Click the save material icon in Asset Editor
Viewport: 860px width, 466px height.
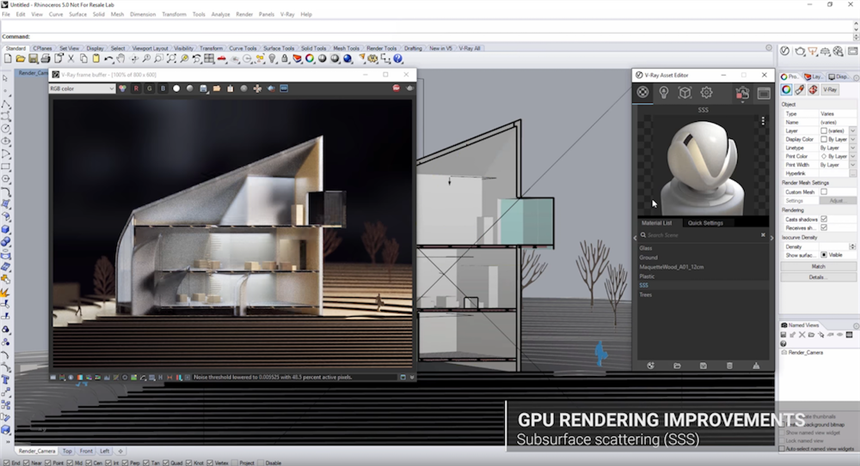pos(703,366)
